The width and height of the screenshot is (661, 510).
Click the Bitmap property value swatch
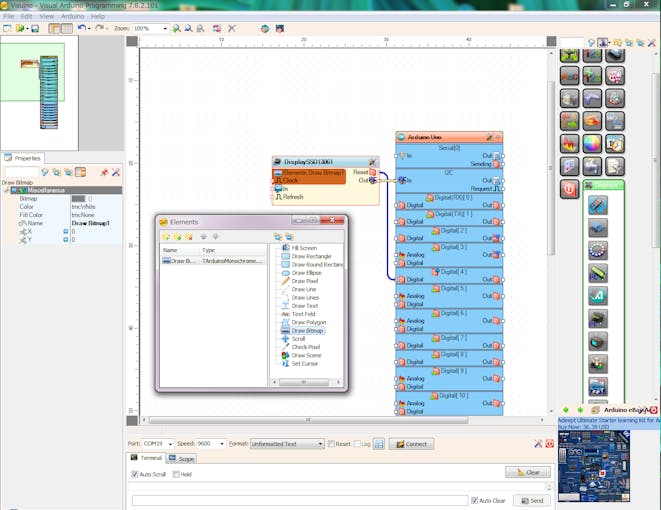click(x=78, y=199)
